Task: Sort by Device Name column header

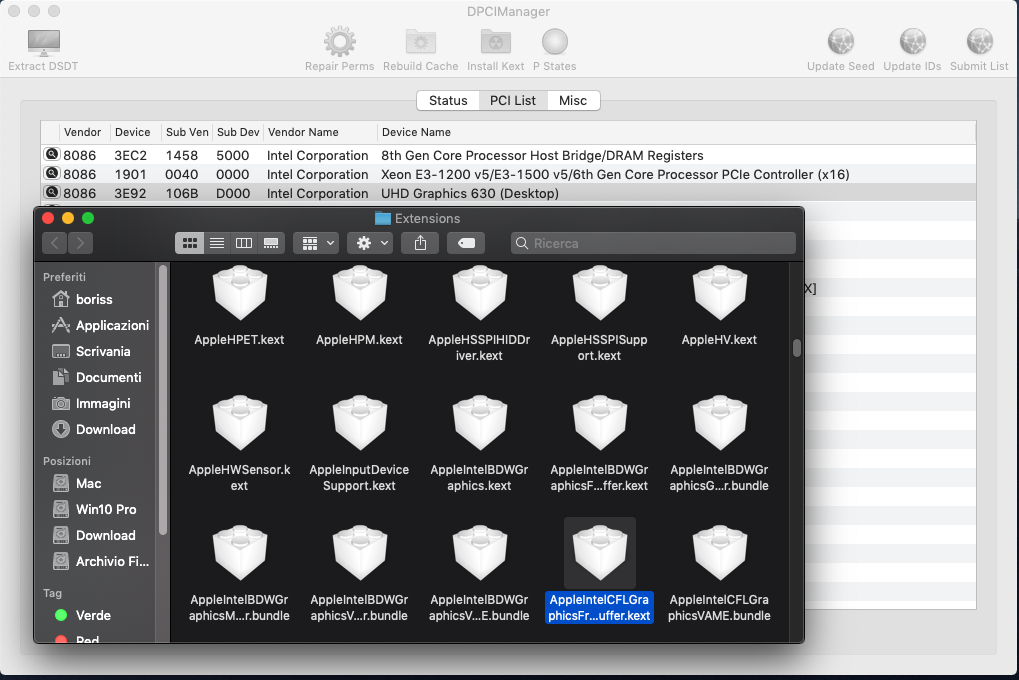Action: coord(676,132)
